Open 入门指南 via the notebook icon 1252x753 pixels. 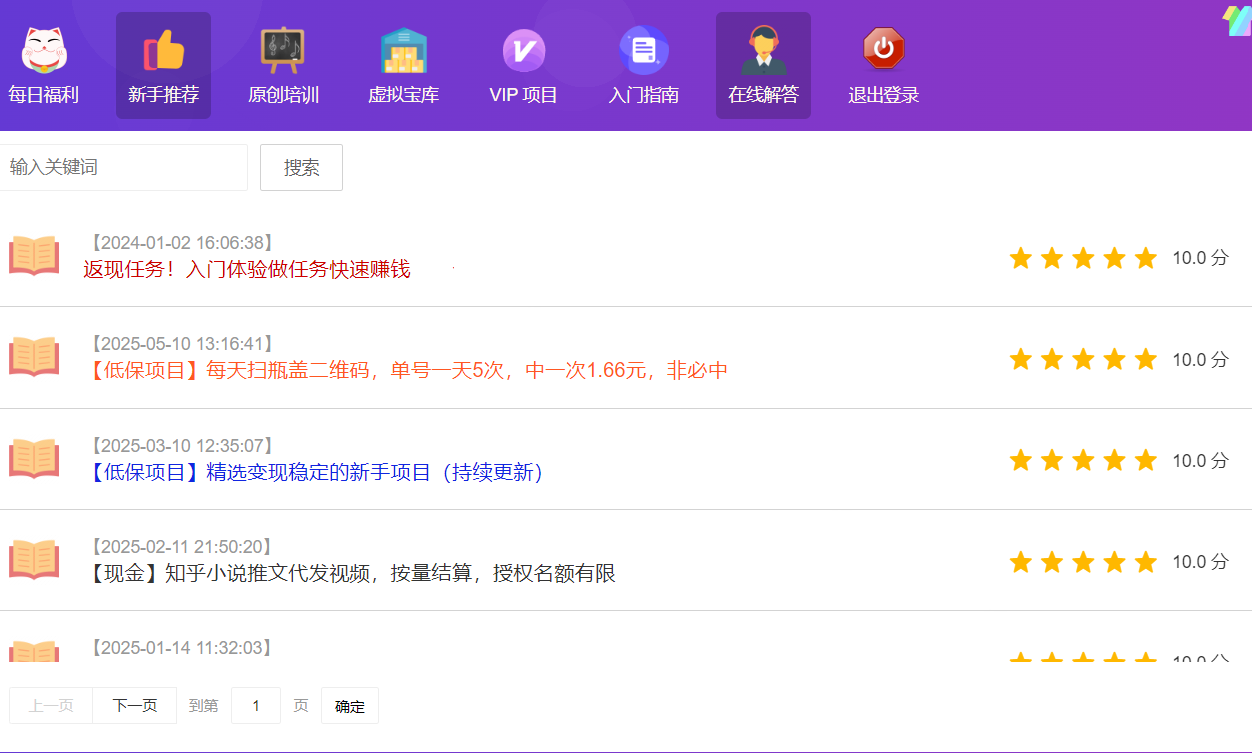[643, 49]
